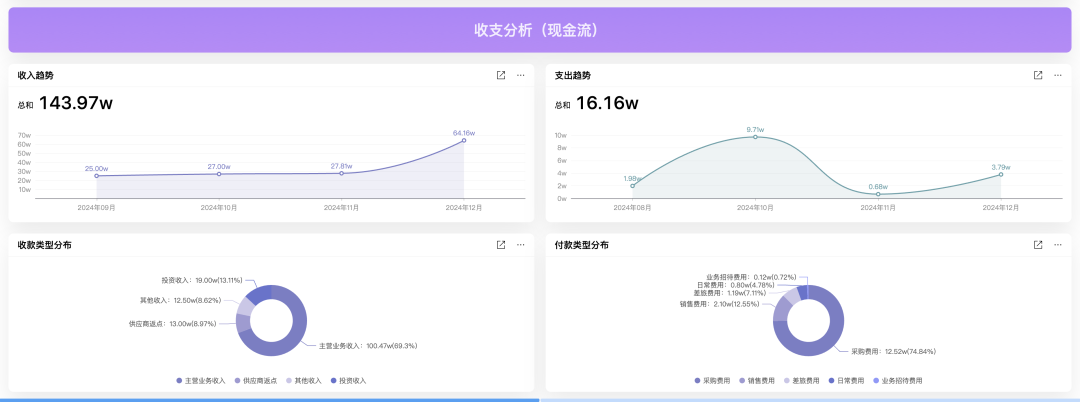Select the 64.16w data point in 收入趋势
Screen dimensions: 1080x402
tap(464, 140)
